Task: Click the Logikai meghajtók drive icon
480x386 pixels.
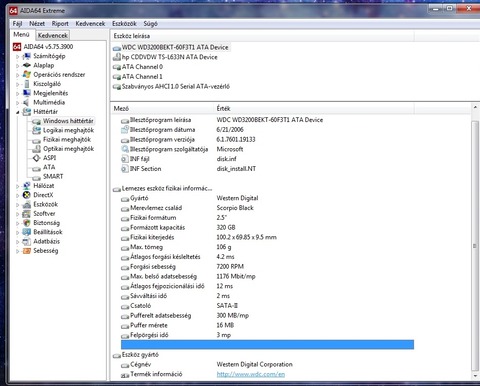Action: click(36, 130)
